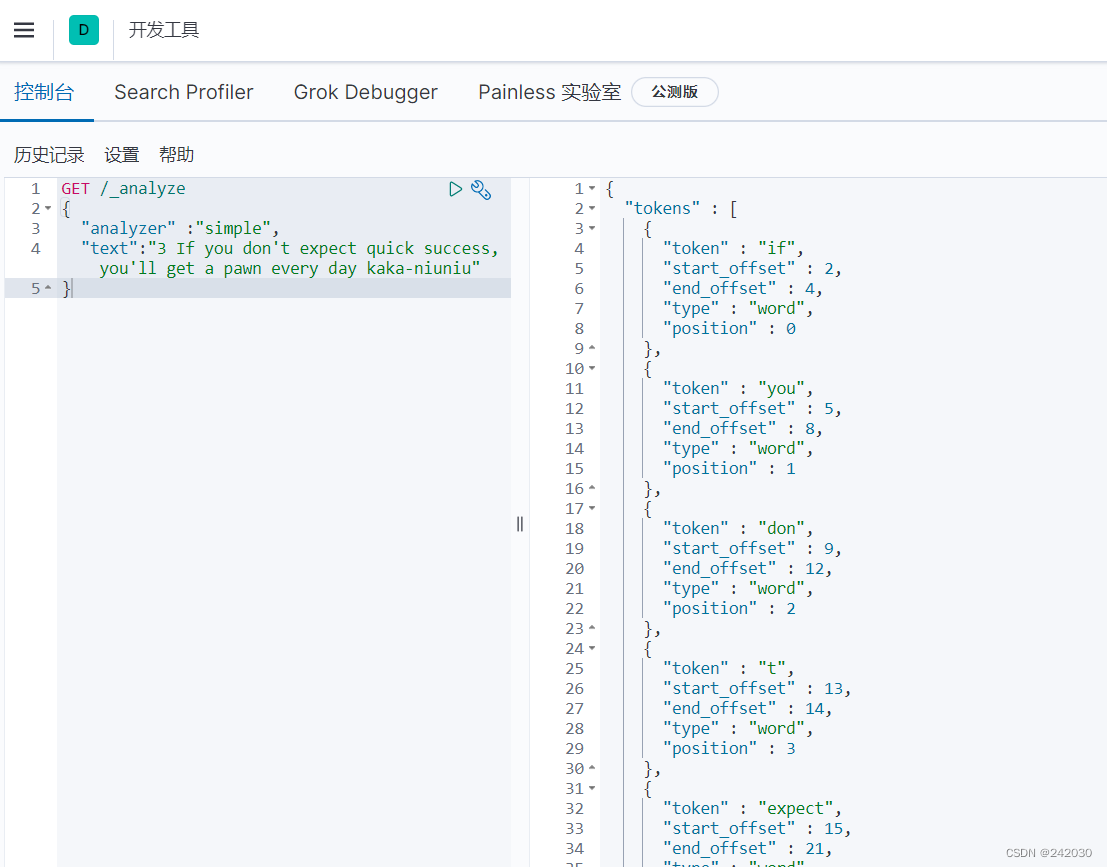This screenshot has height=867, width=1107.
Task: Click the "end_offset" : 12 line
Action: [x=748, y=568]
